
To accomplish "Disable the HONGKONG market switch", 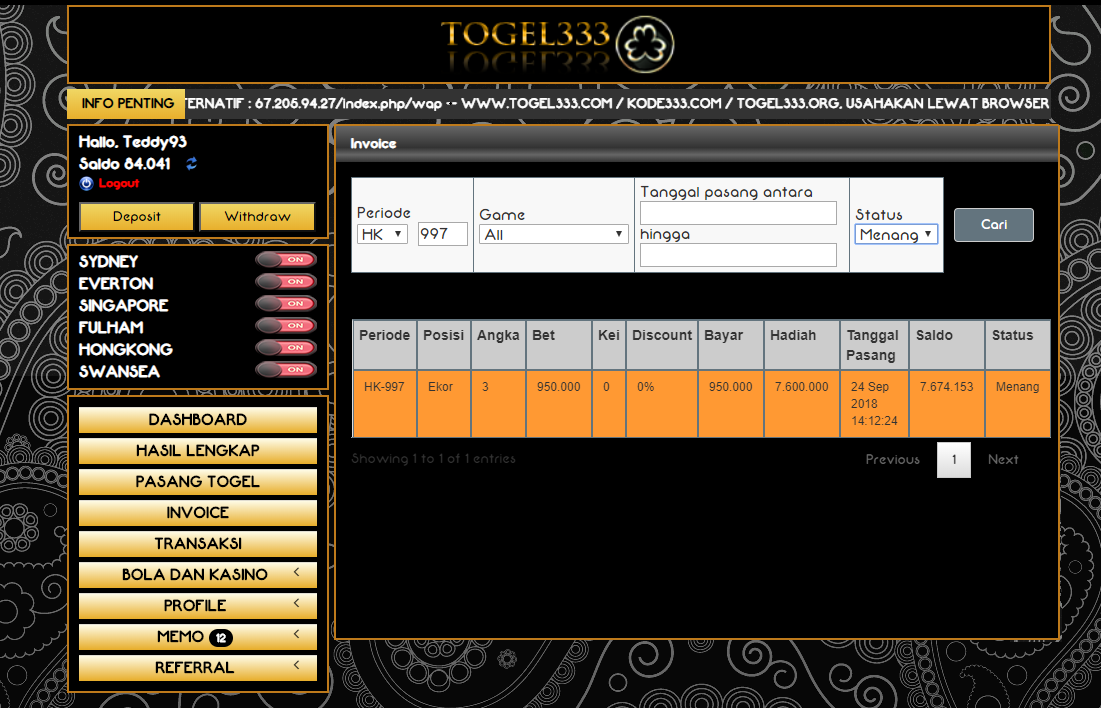I will [x=286, y=348].
